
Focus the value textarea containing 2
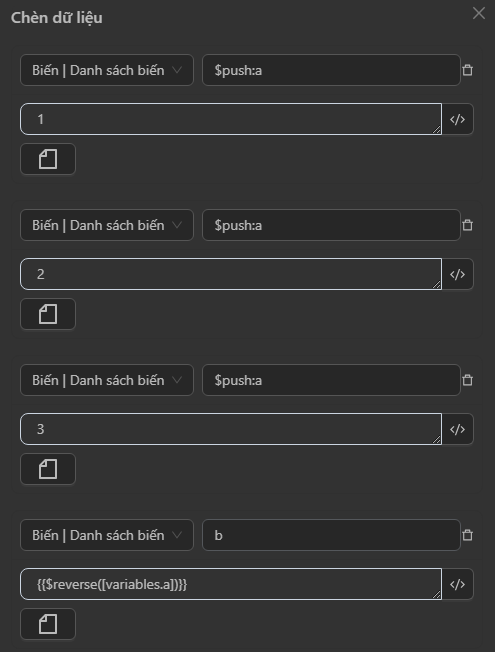coord(231,274)
